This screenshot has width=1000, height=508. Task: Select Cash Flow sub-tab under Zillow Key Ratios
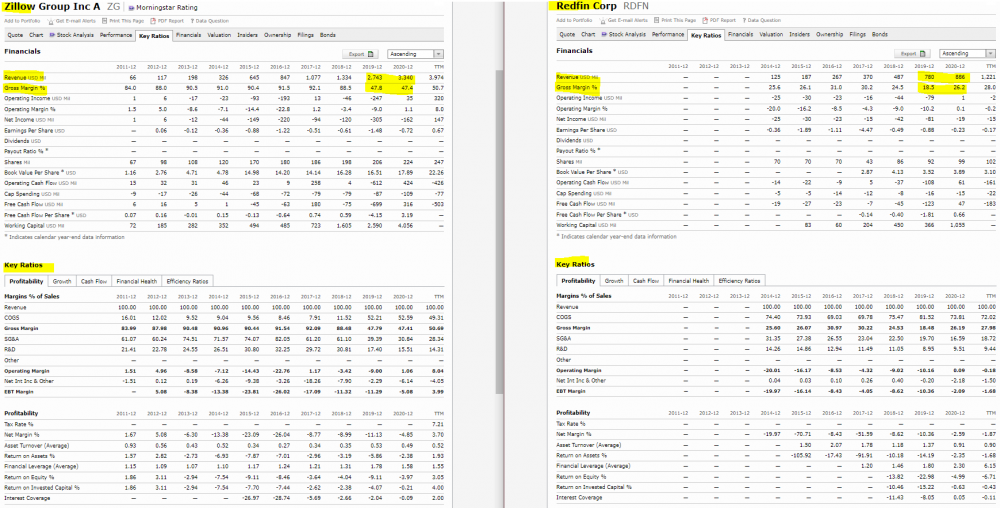93,281
